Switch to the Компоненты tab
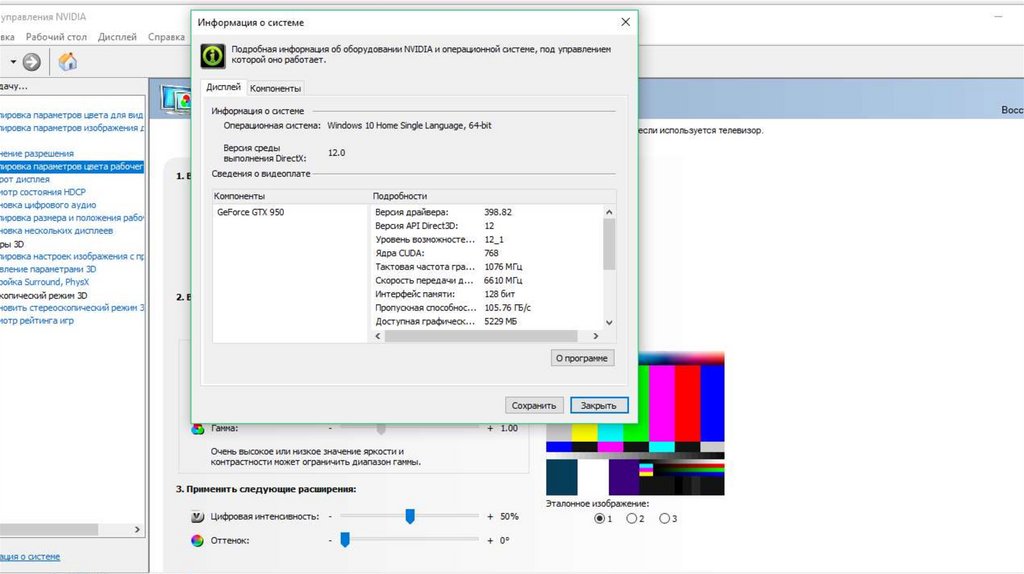This screenshot has height=574, width=1024. click(x=275, y=88)
